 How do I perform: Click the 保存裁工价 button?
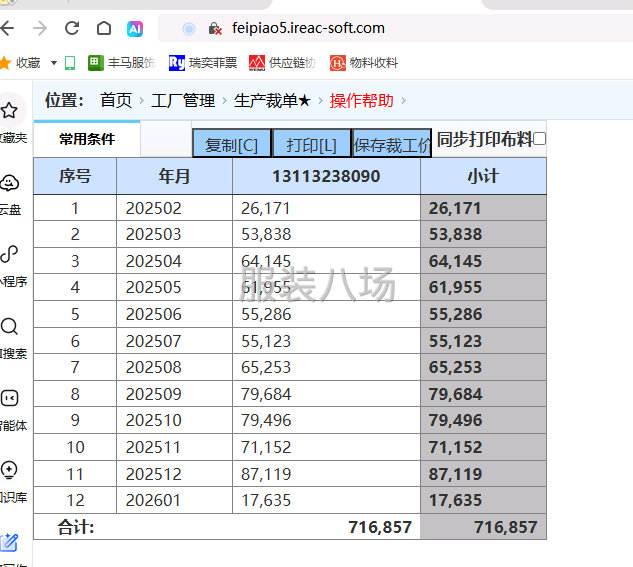click(x=392, y=144)
